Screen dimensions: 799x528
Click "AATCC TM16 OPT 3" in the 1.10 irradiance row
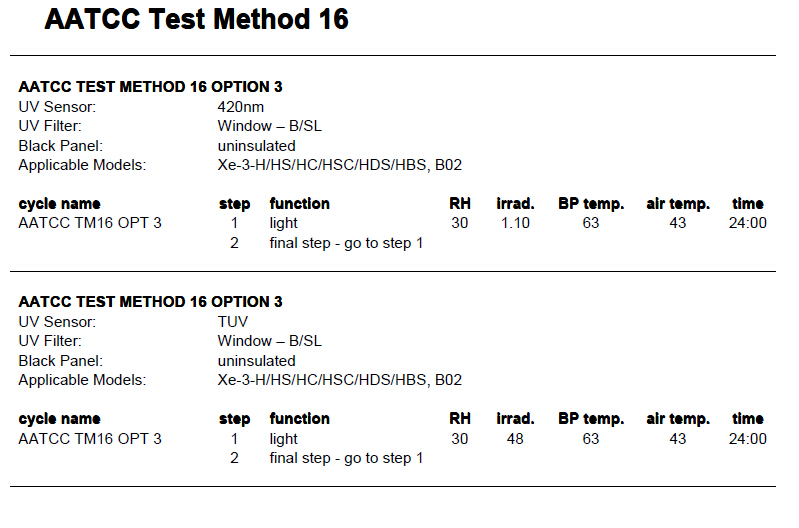[90, 223]
